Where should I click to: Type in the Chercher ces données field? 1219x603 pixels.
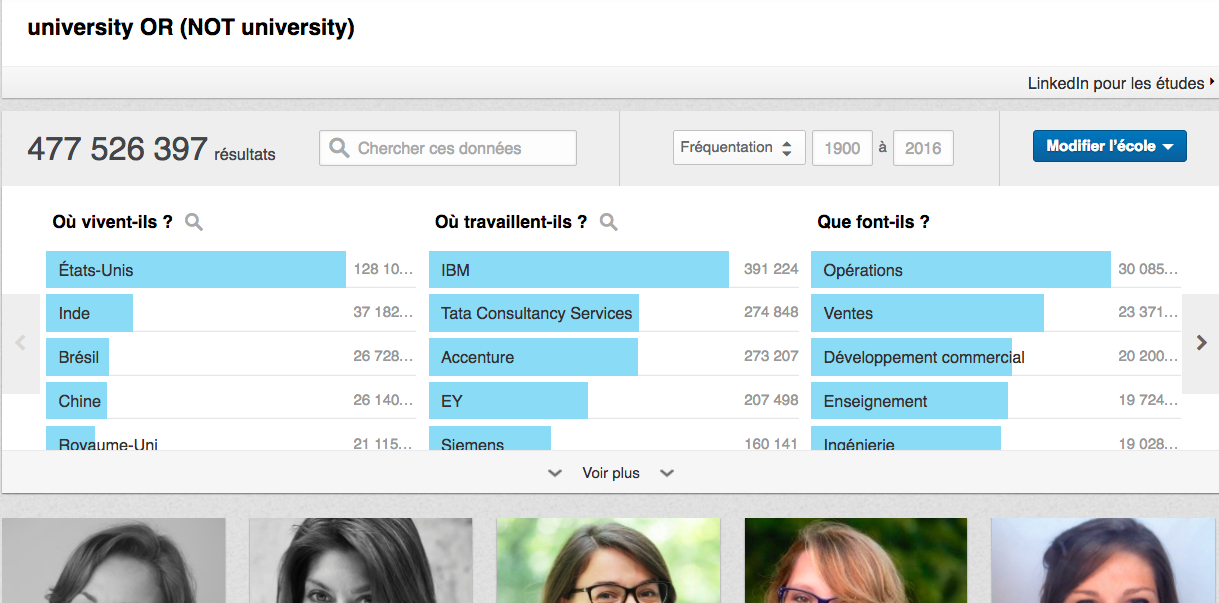click(460, 148)
